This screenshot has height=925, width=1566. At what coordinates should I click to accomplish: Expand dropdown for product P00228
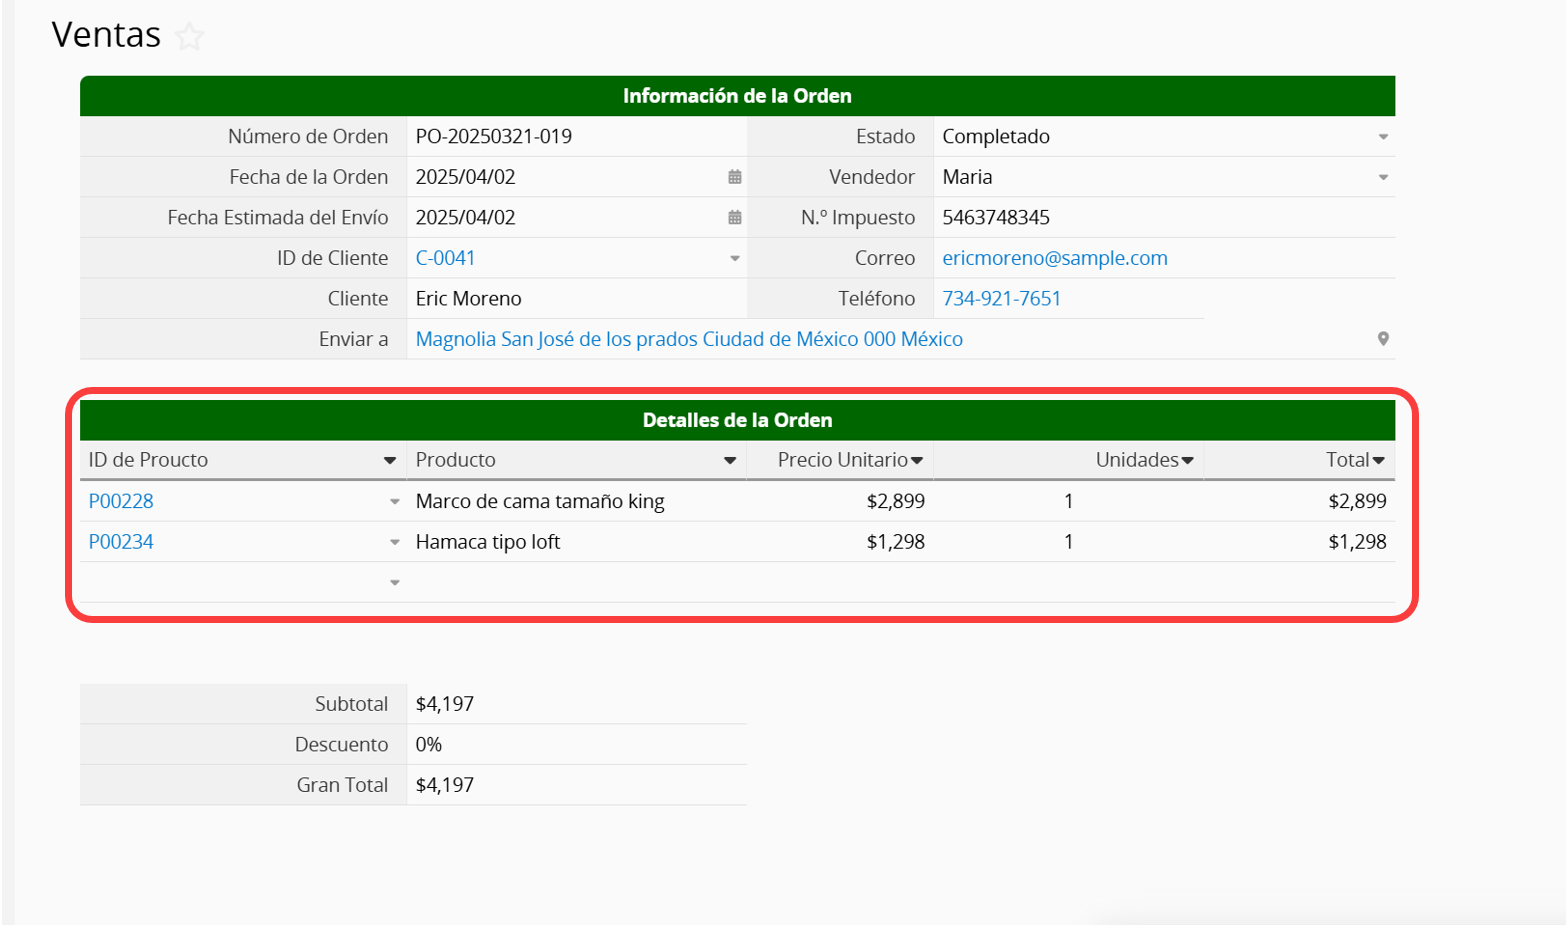pos(394,502)
